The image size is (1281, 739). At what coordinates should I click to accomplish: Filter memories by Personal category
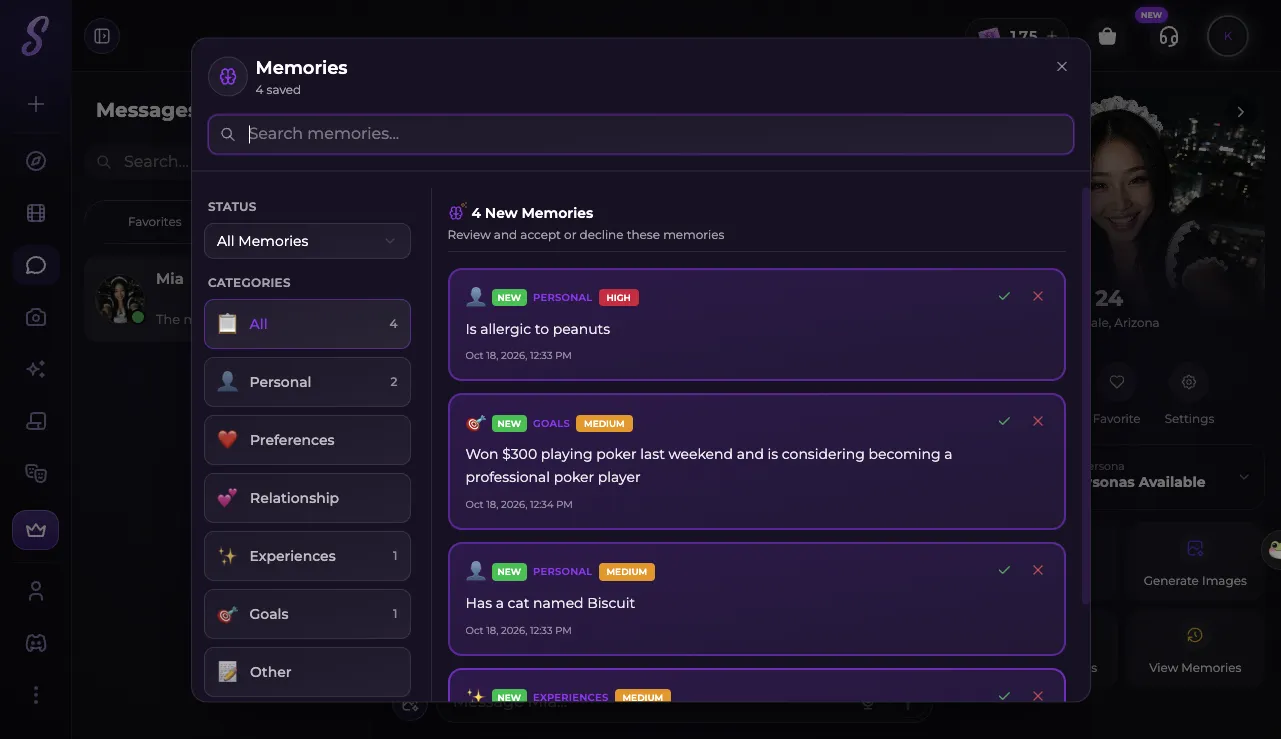click(x=307, y=382)
